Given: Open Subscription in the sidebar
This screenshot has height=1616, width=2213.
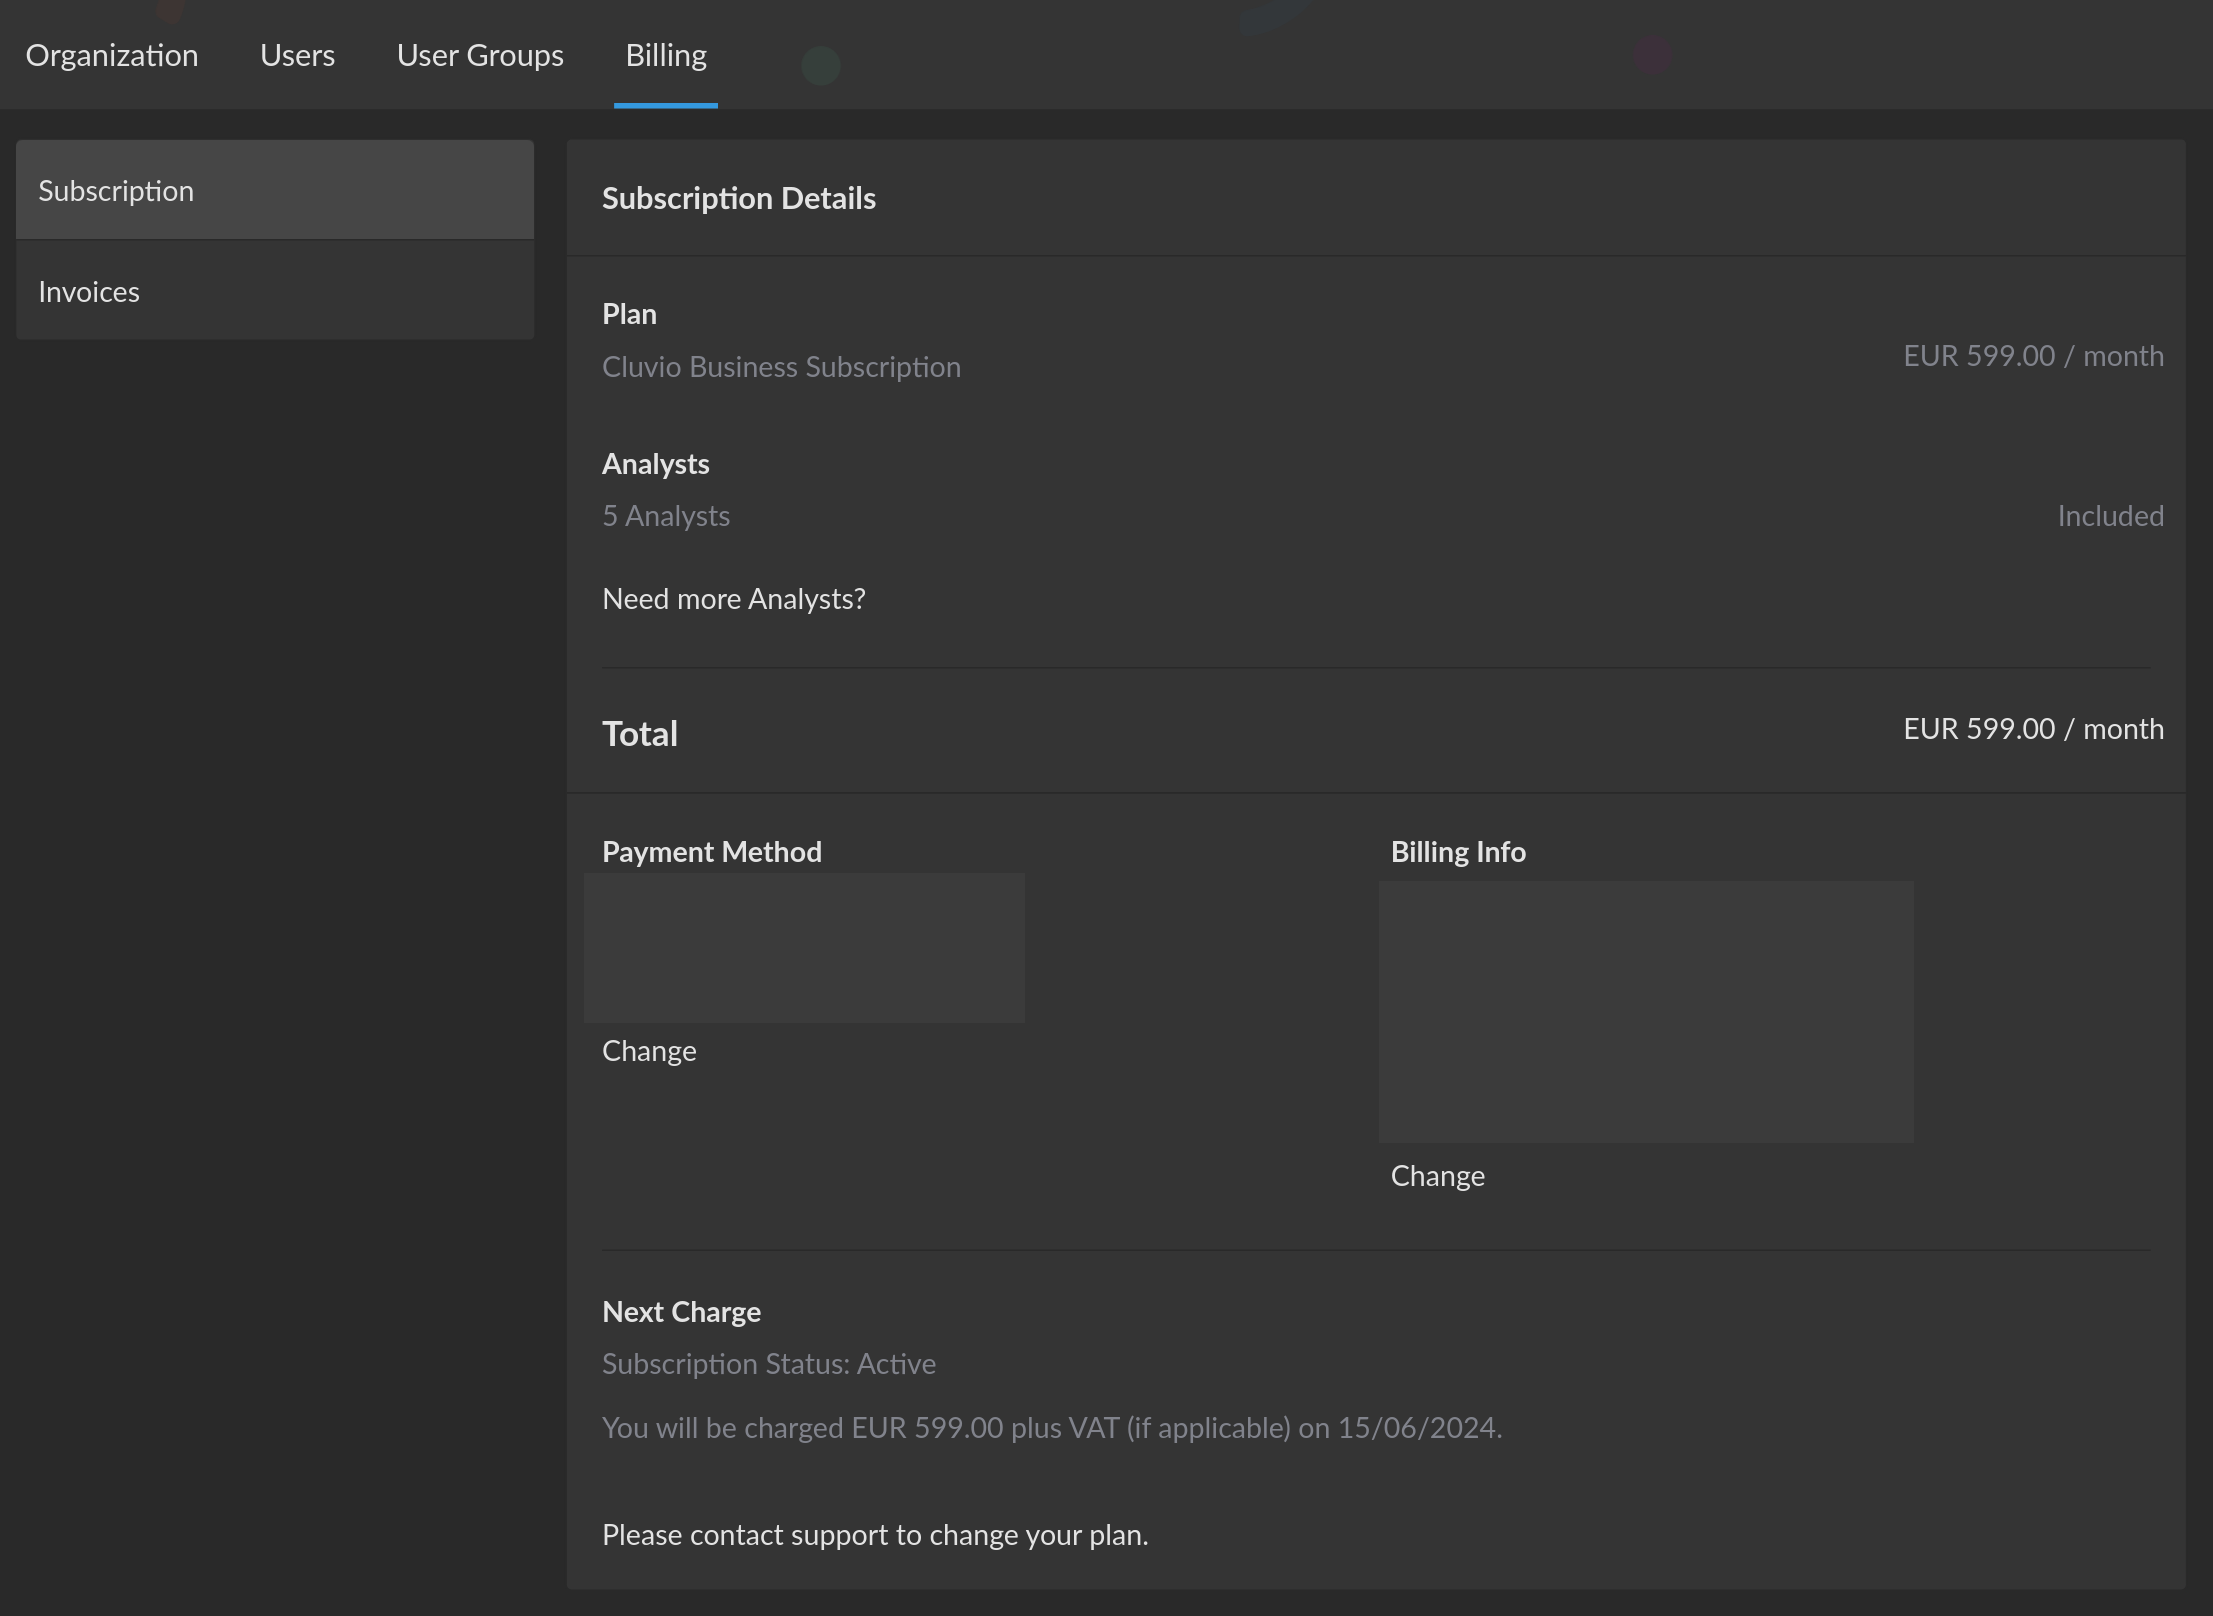Looking at the screenshot, I should pos(275,190).
